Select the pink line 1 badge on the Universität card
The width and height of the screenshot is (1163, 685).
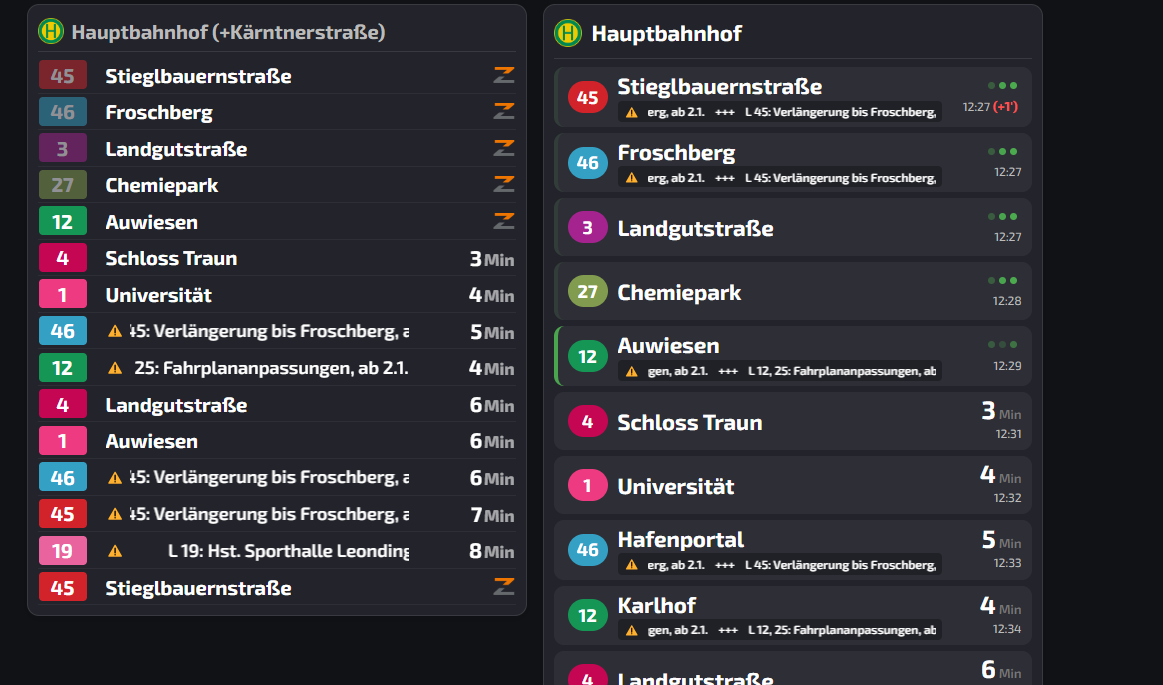tap(587, 486)
